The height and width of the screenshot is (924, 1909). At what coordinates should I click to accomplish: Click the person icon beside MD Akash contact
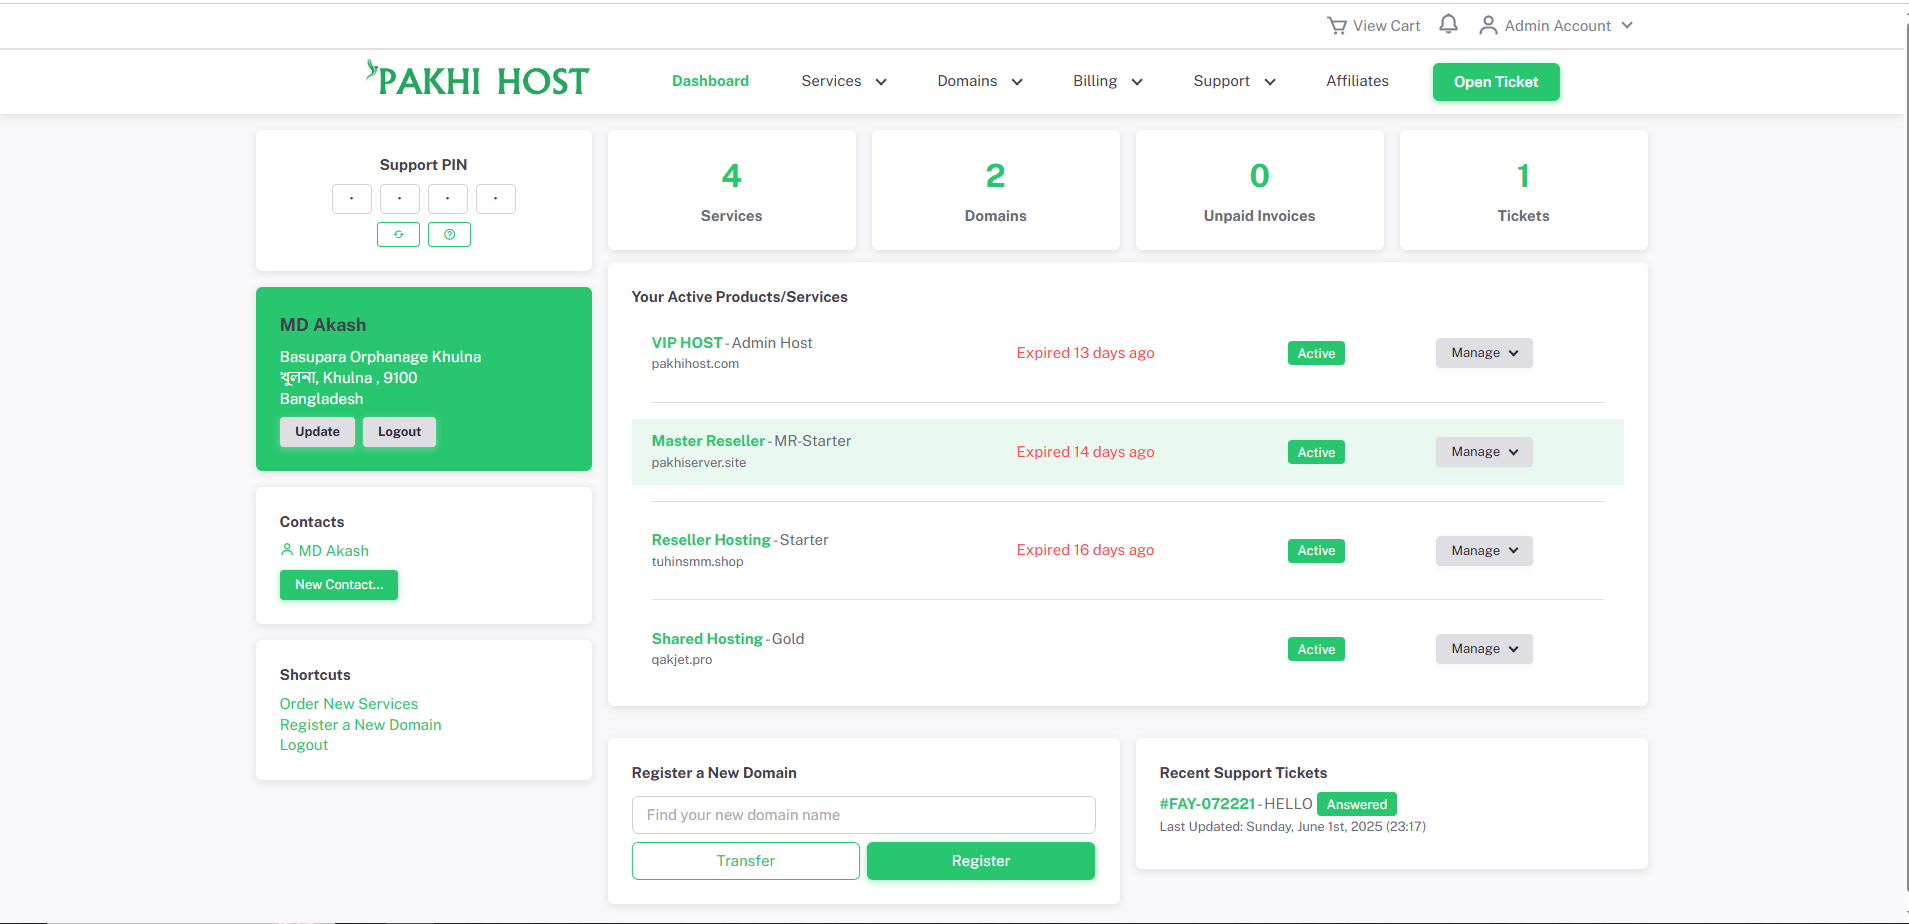pyautogui.click(x=286, y=550)
